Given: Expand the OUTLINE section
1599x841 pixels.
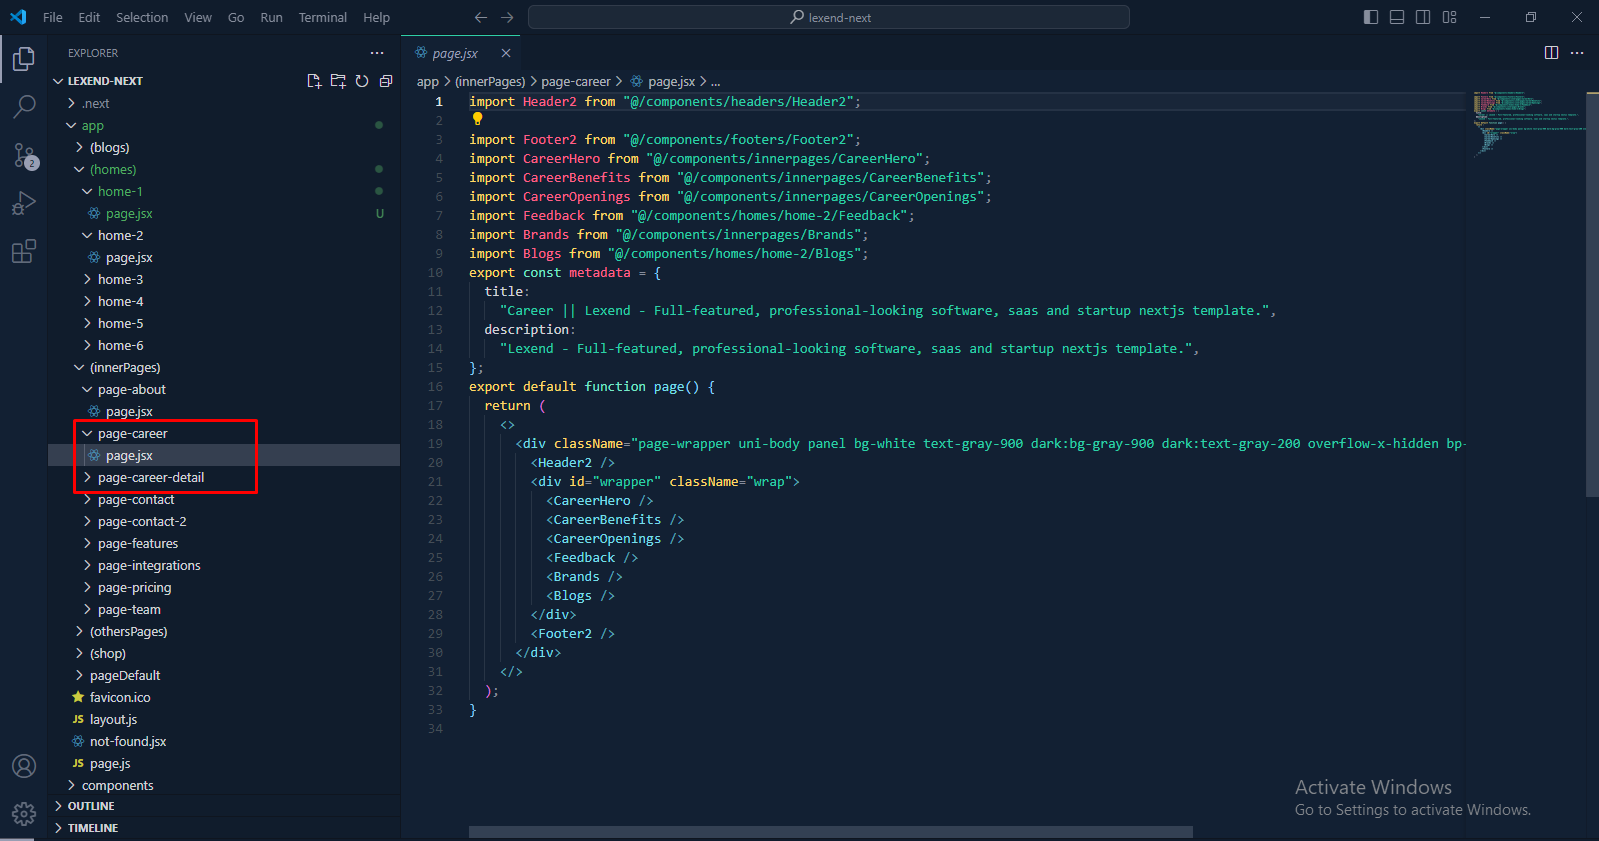Looking at the screenshot, I should coord(91,806).
